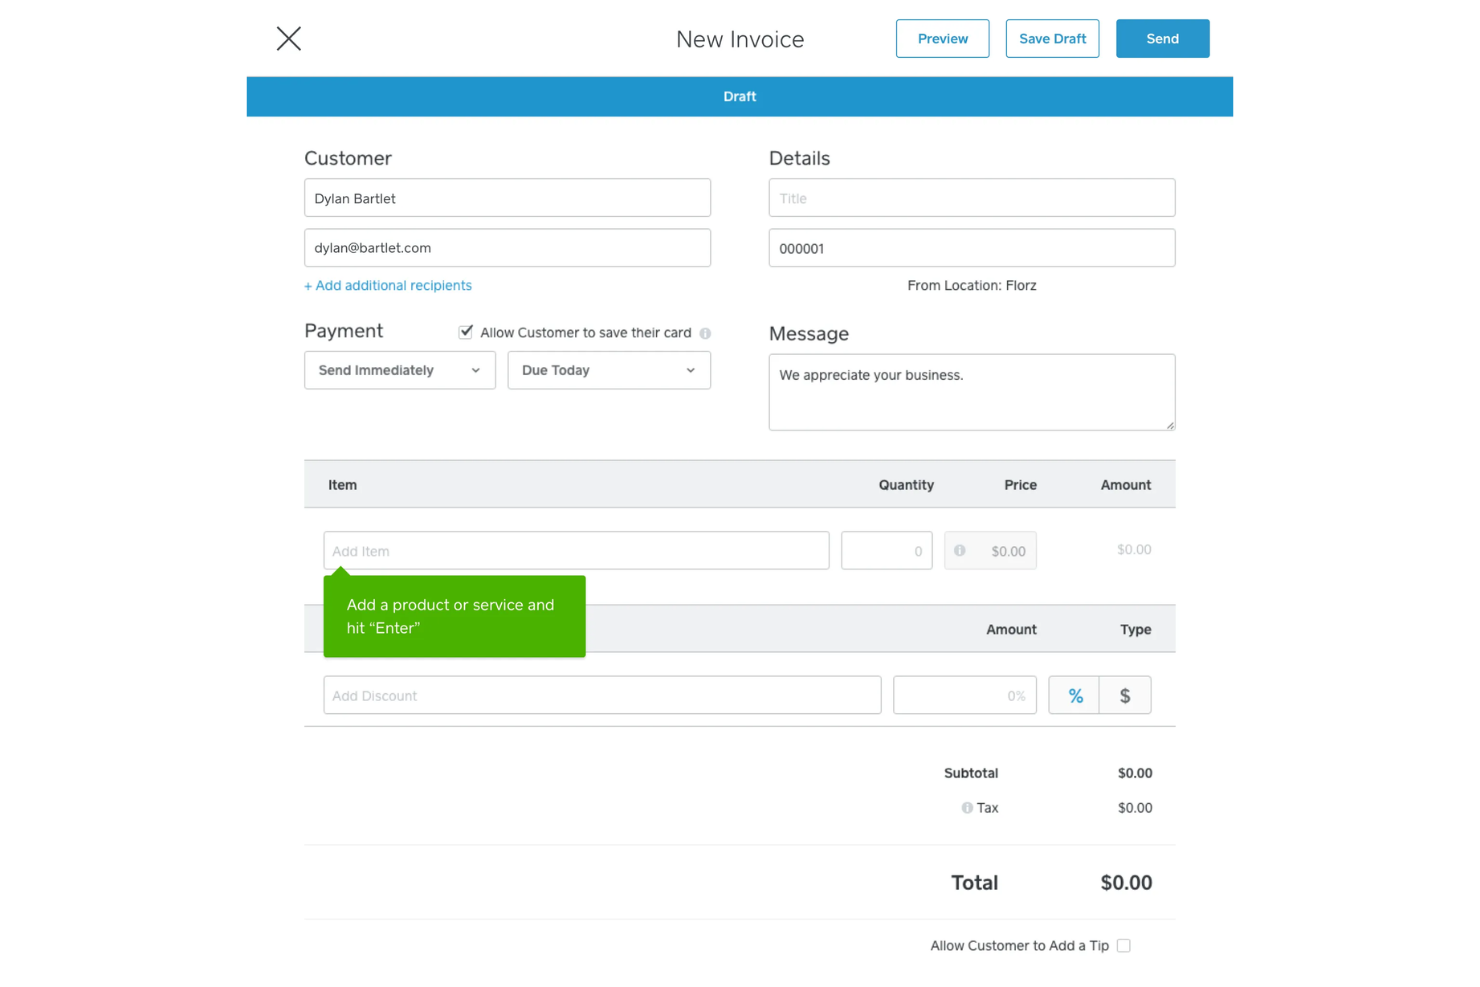Select the dollar discount type
The height and width of the screenshot is (987, 1480).
(x=1125, y=695)
